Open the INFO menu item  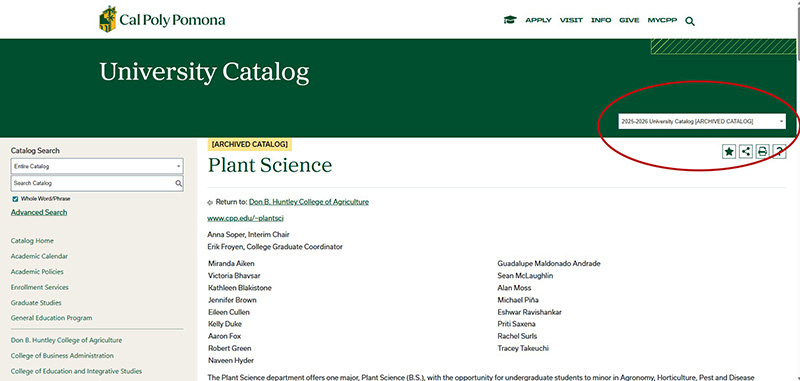pos(601,20)
